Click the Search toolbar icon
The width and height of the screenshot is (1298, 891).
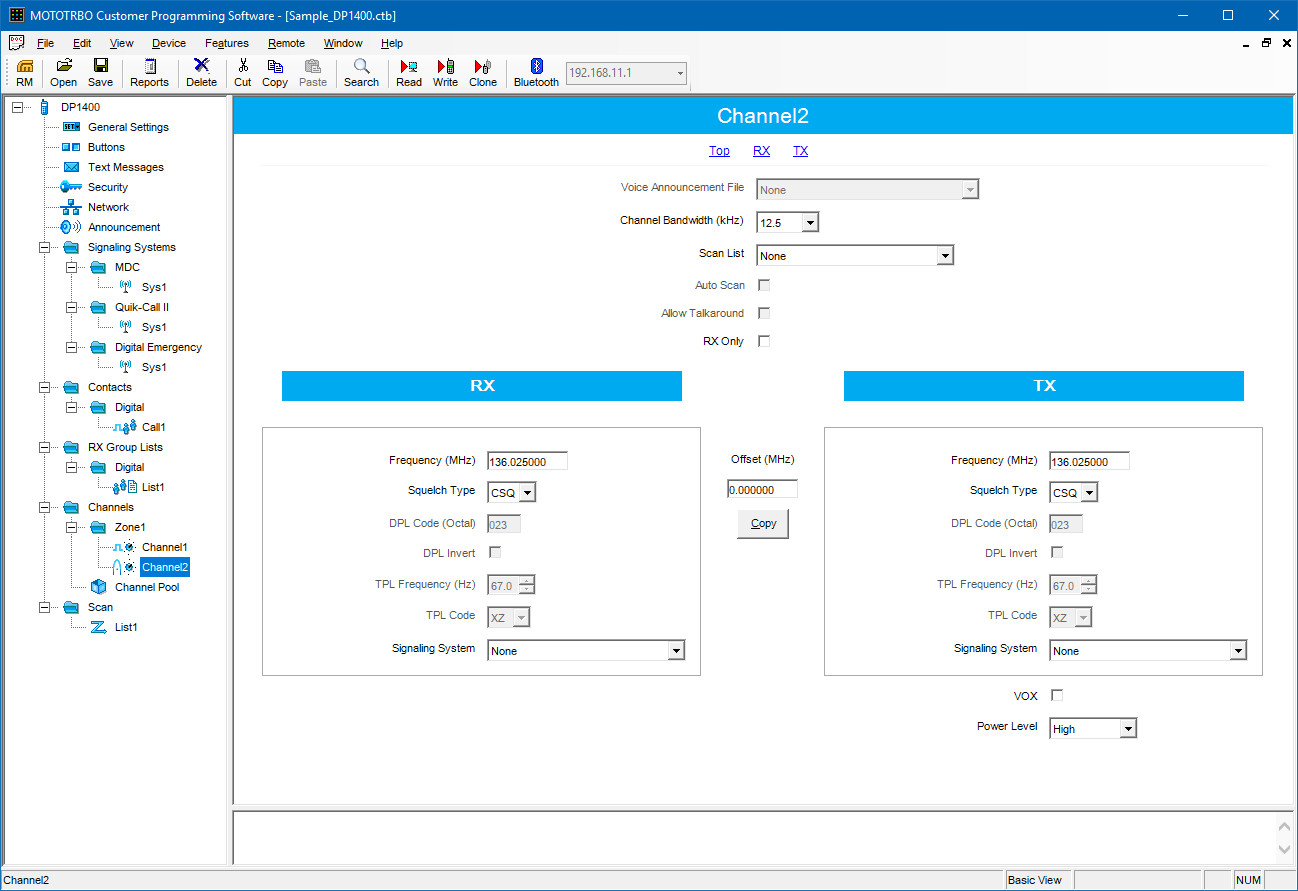(x=361, y=73)
